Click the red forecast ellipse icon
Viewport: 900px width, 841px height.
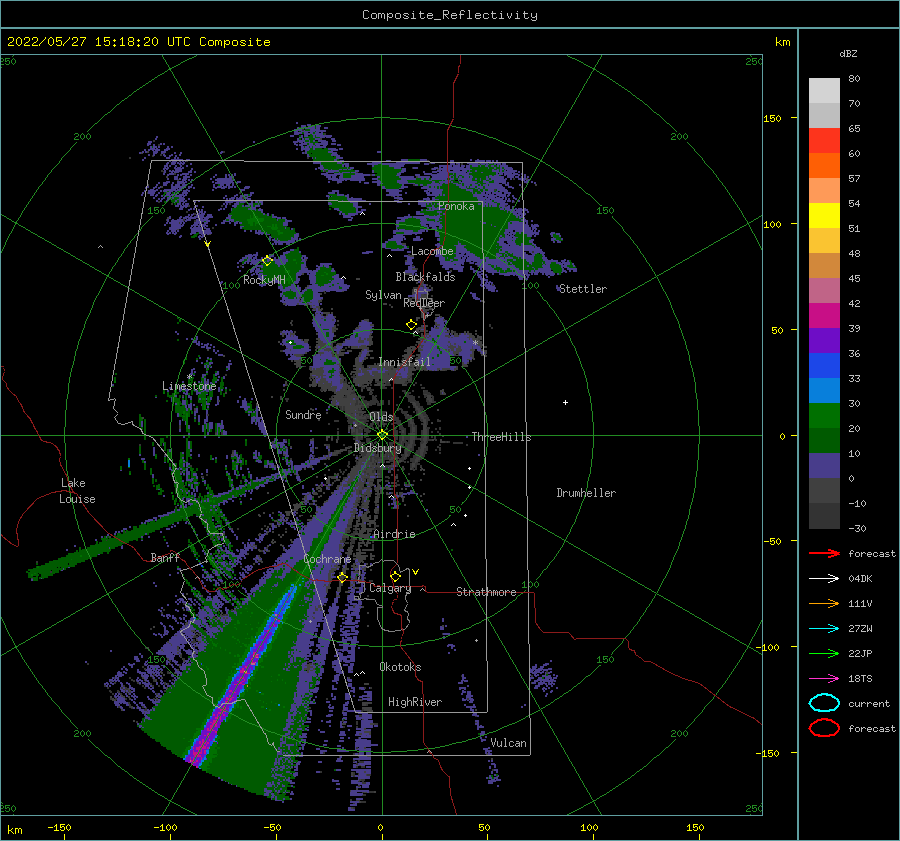[x=824, y=728]
